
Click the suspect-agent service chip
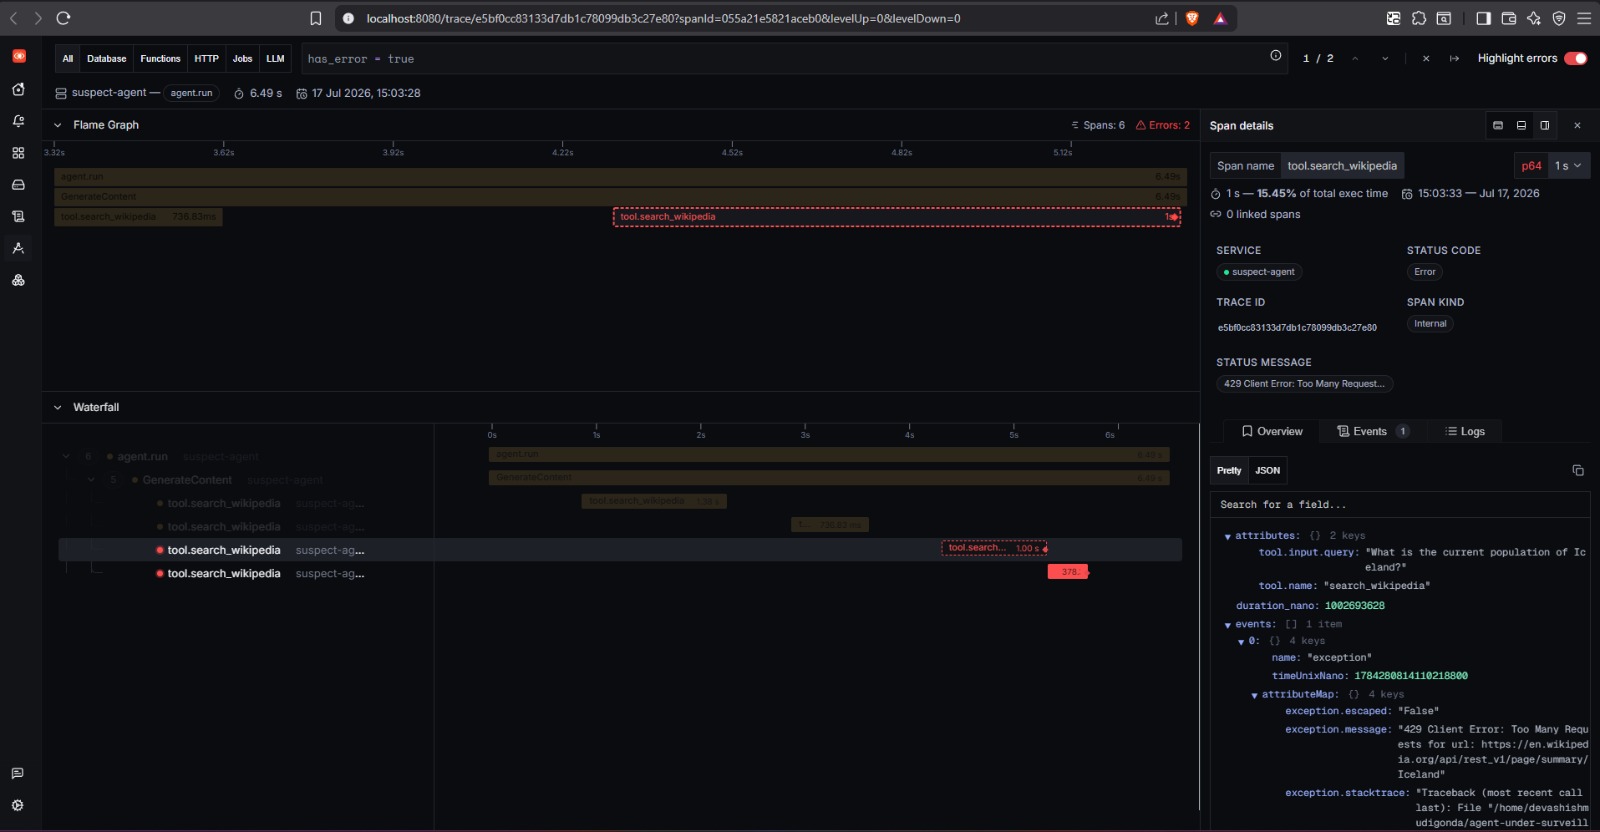[x=1259, y=272]
